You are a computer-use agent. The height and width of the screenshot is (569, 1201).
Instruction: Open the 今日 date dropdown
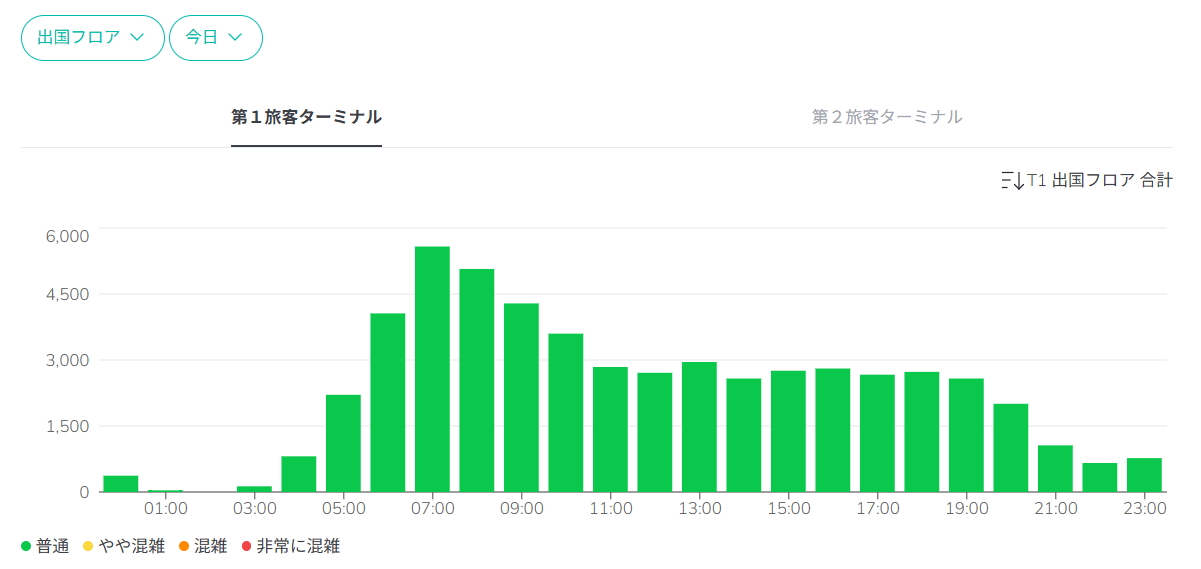tap(215, 38)
